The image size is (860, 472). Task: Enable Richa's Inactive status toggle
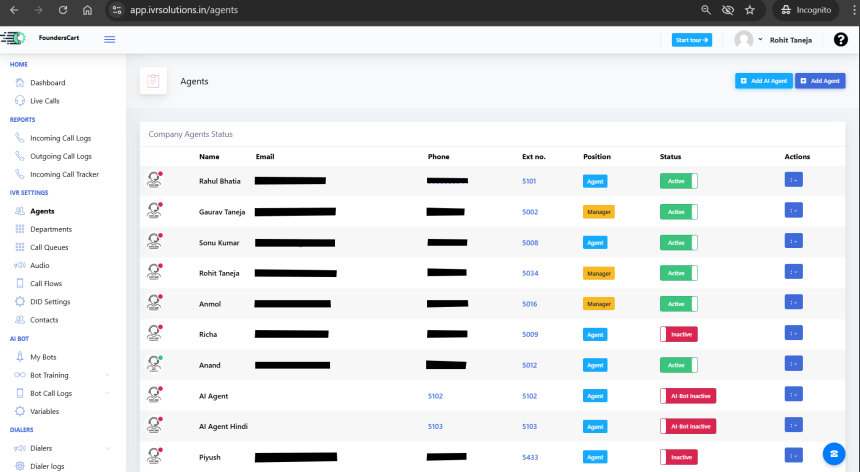(678, 334)
